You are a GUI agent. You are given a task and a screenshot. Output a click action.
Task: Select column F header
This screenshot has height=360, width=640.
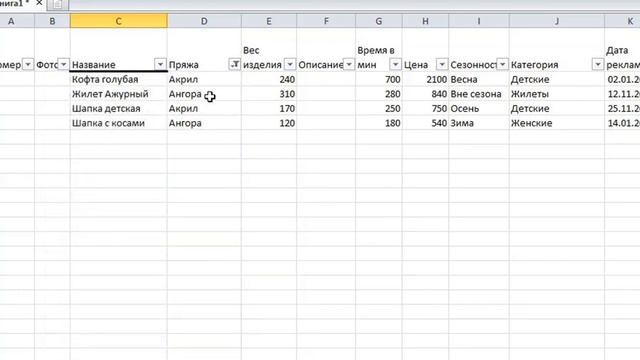tap(326, 21)
